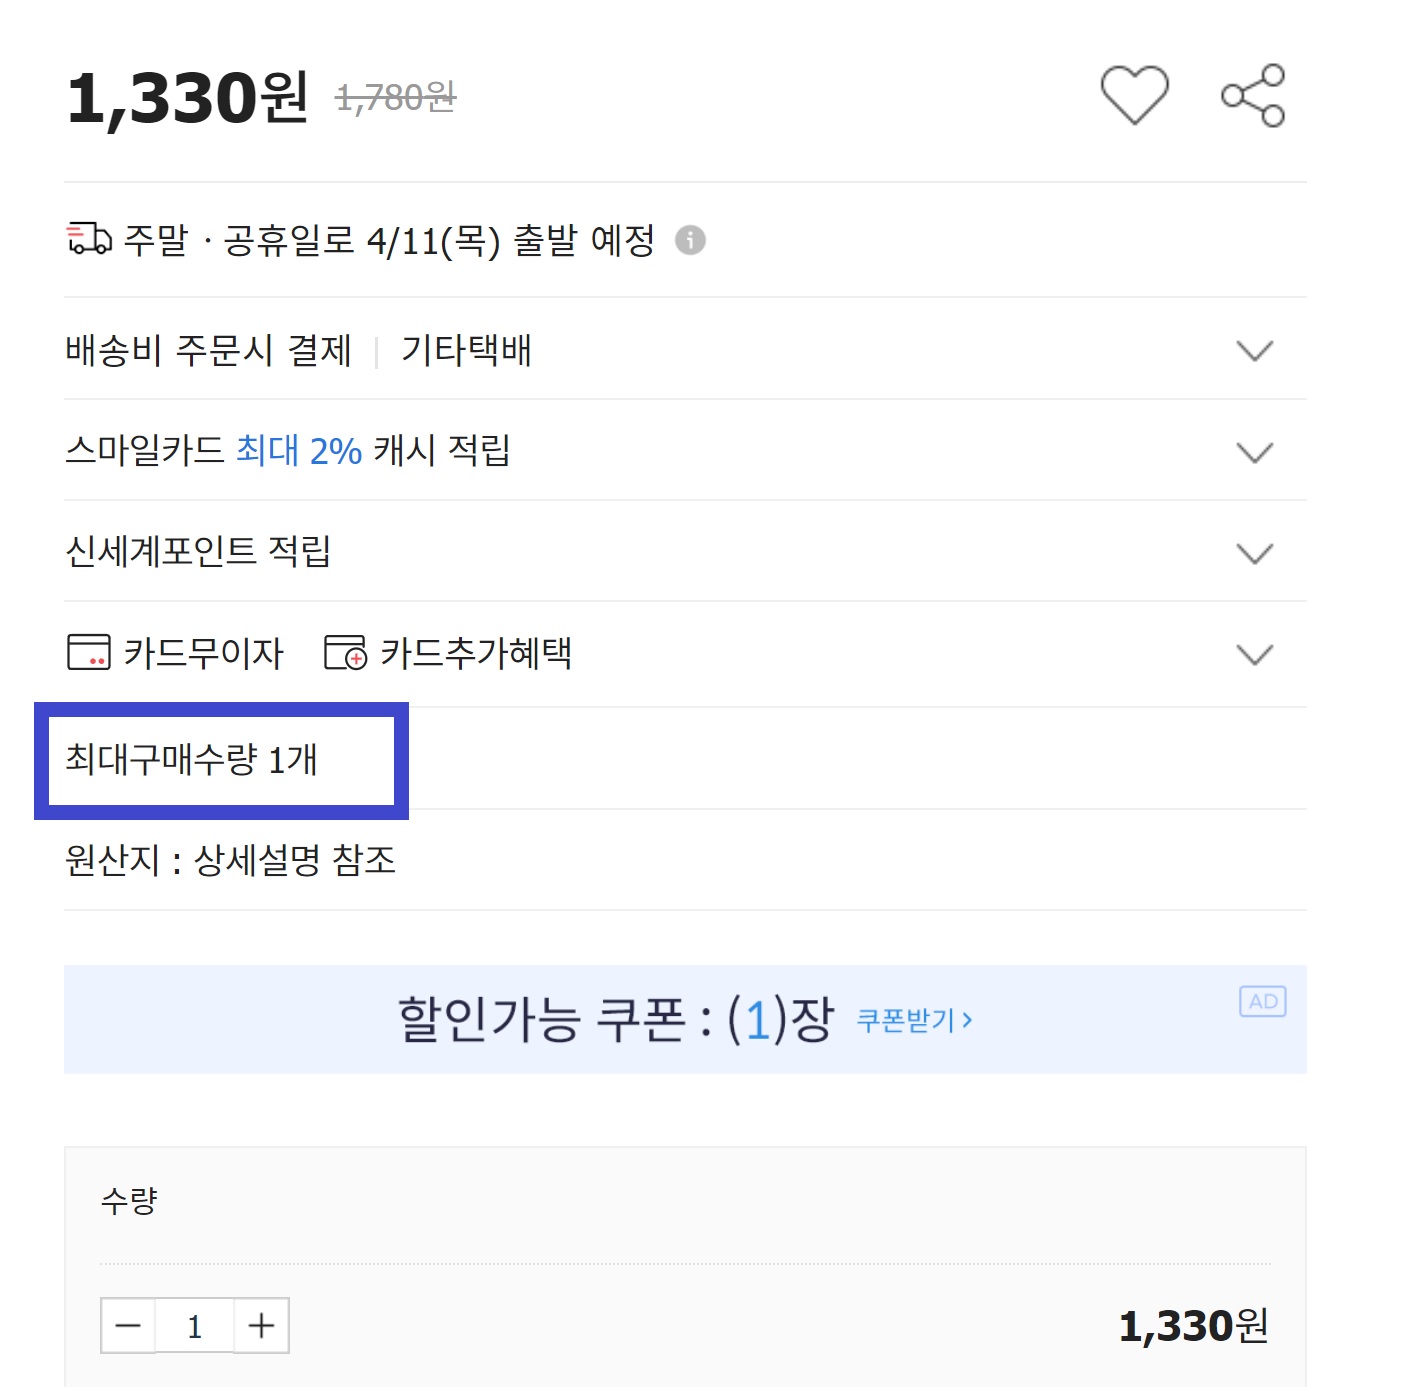Click the heart wishlist icon

(1134, 95)
